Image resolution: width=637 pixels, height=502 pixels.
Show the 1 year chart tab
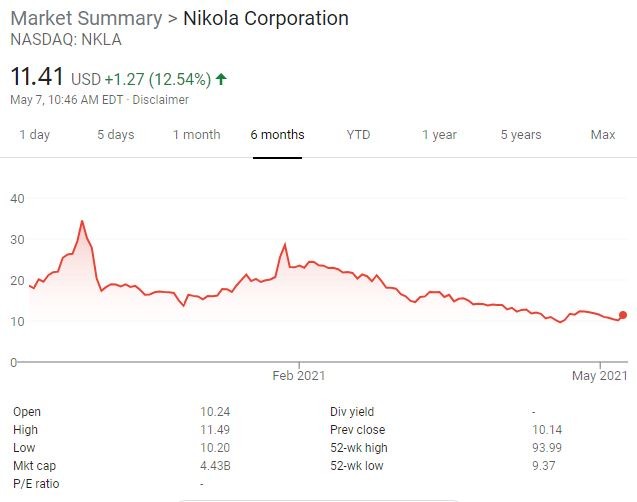coord(439,135)
